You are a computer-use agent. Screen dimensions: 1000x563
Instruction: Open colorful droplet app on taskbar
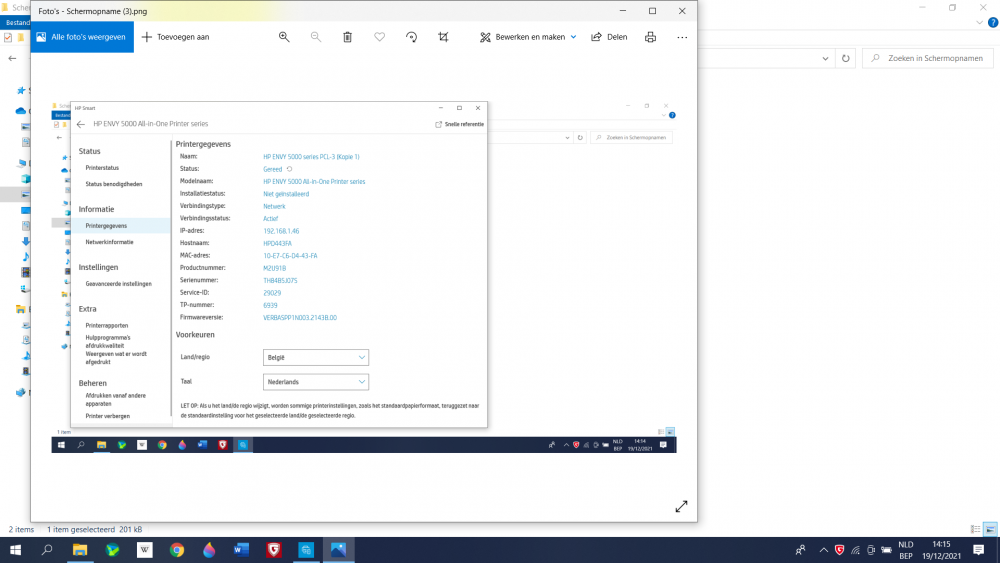coord(209,550)
